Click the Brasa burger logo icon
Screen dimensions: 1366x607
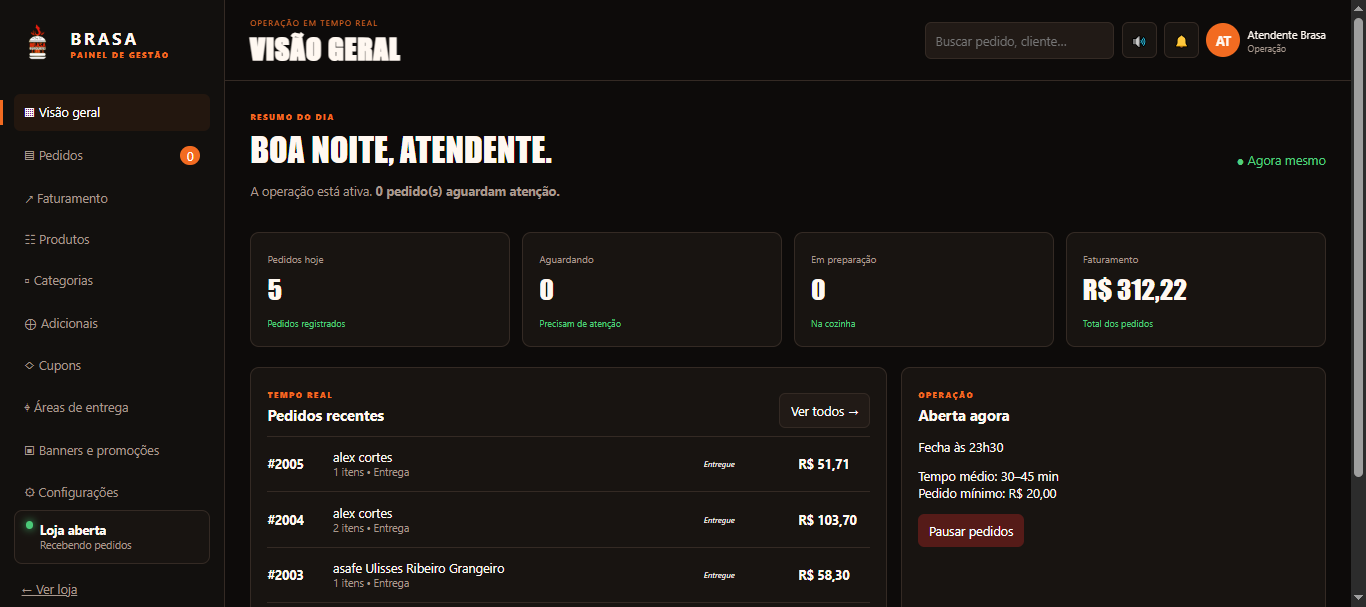coord(37,41)
